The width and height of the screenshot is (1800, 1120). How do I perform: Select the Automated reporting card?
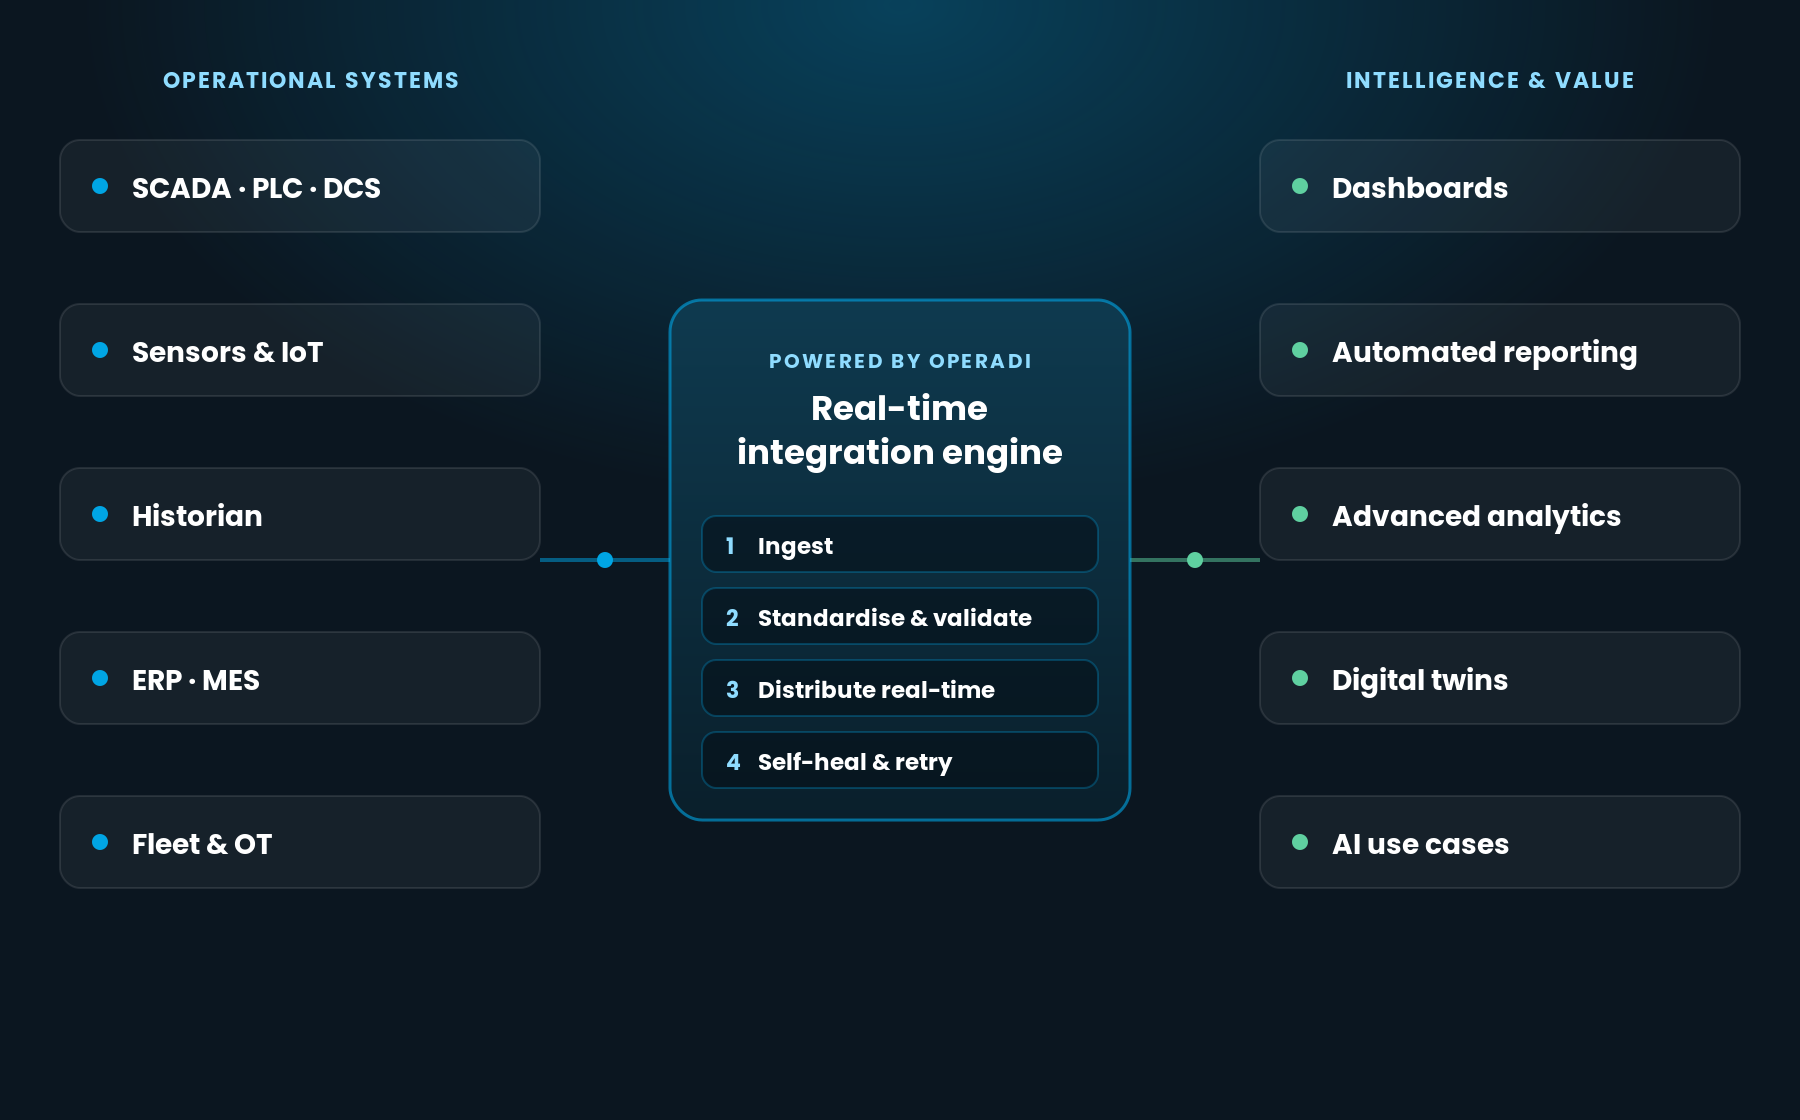tap(1500, 350)
